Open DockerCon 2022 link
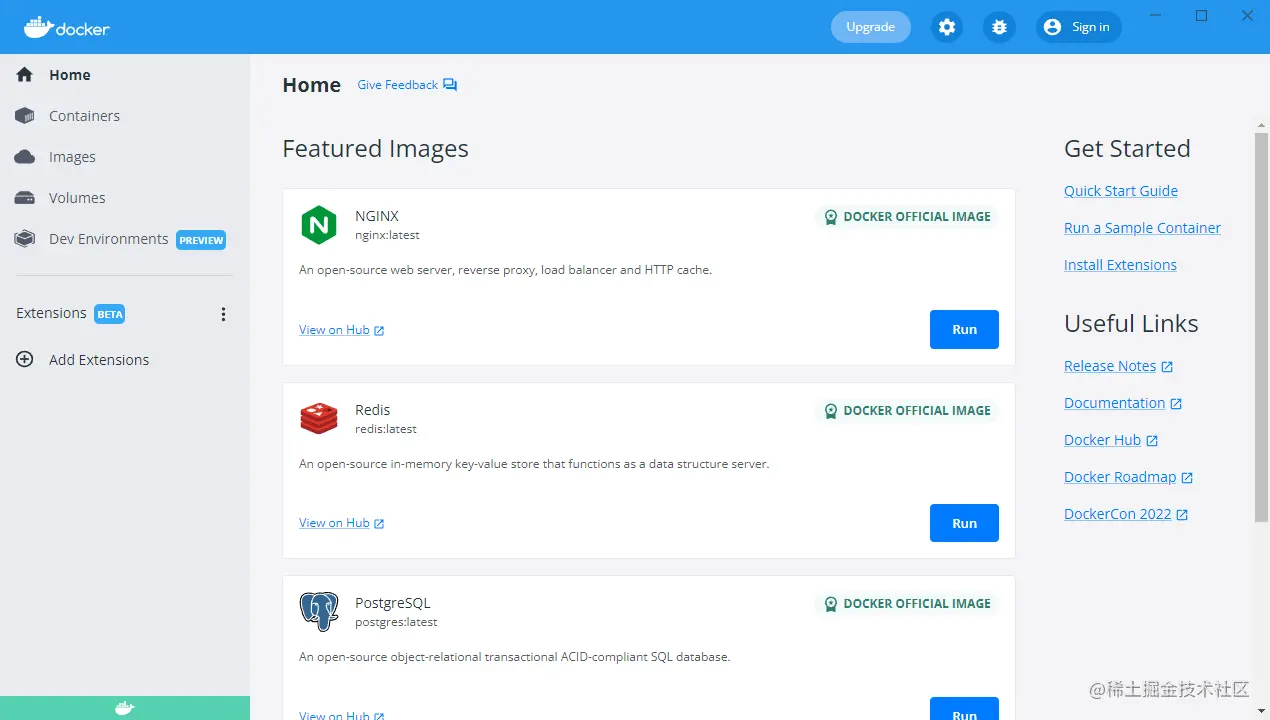This screenshot has width=1270, height=720. 1118,514
